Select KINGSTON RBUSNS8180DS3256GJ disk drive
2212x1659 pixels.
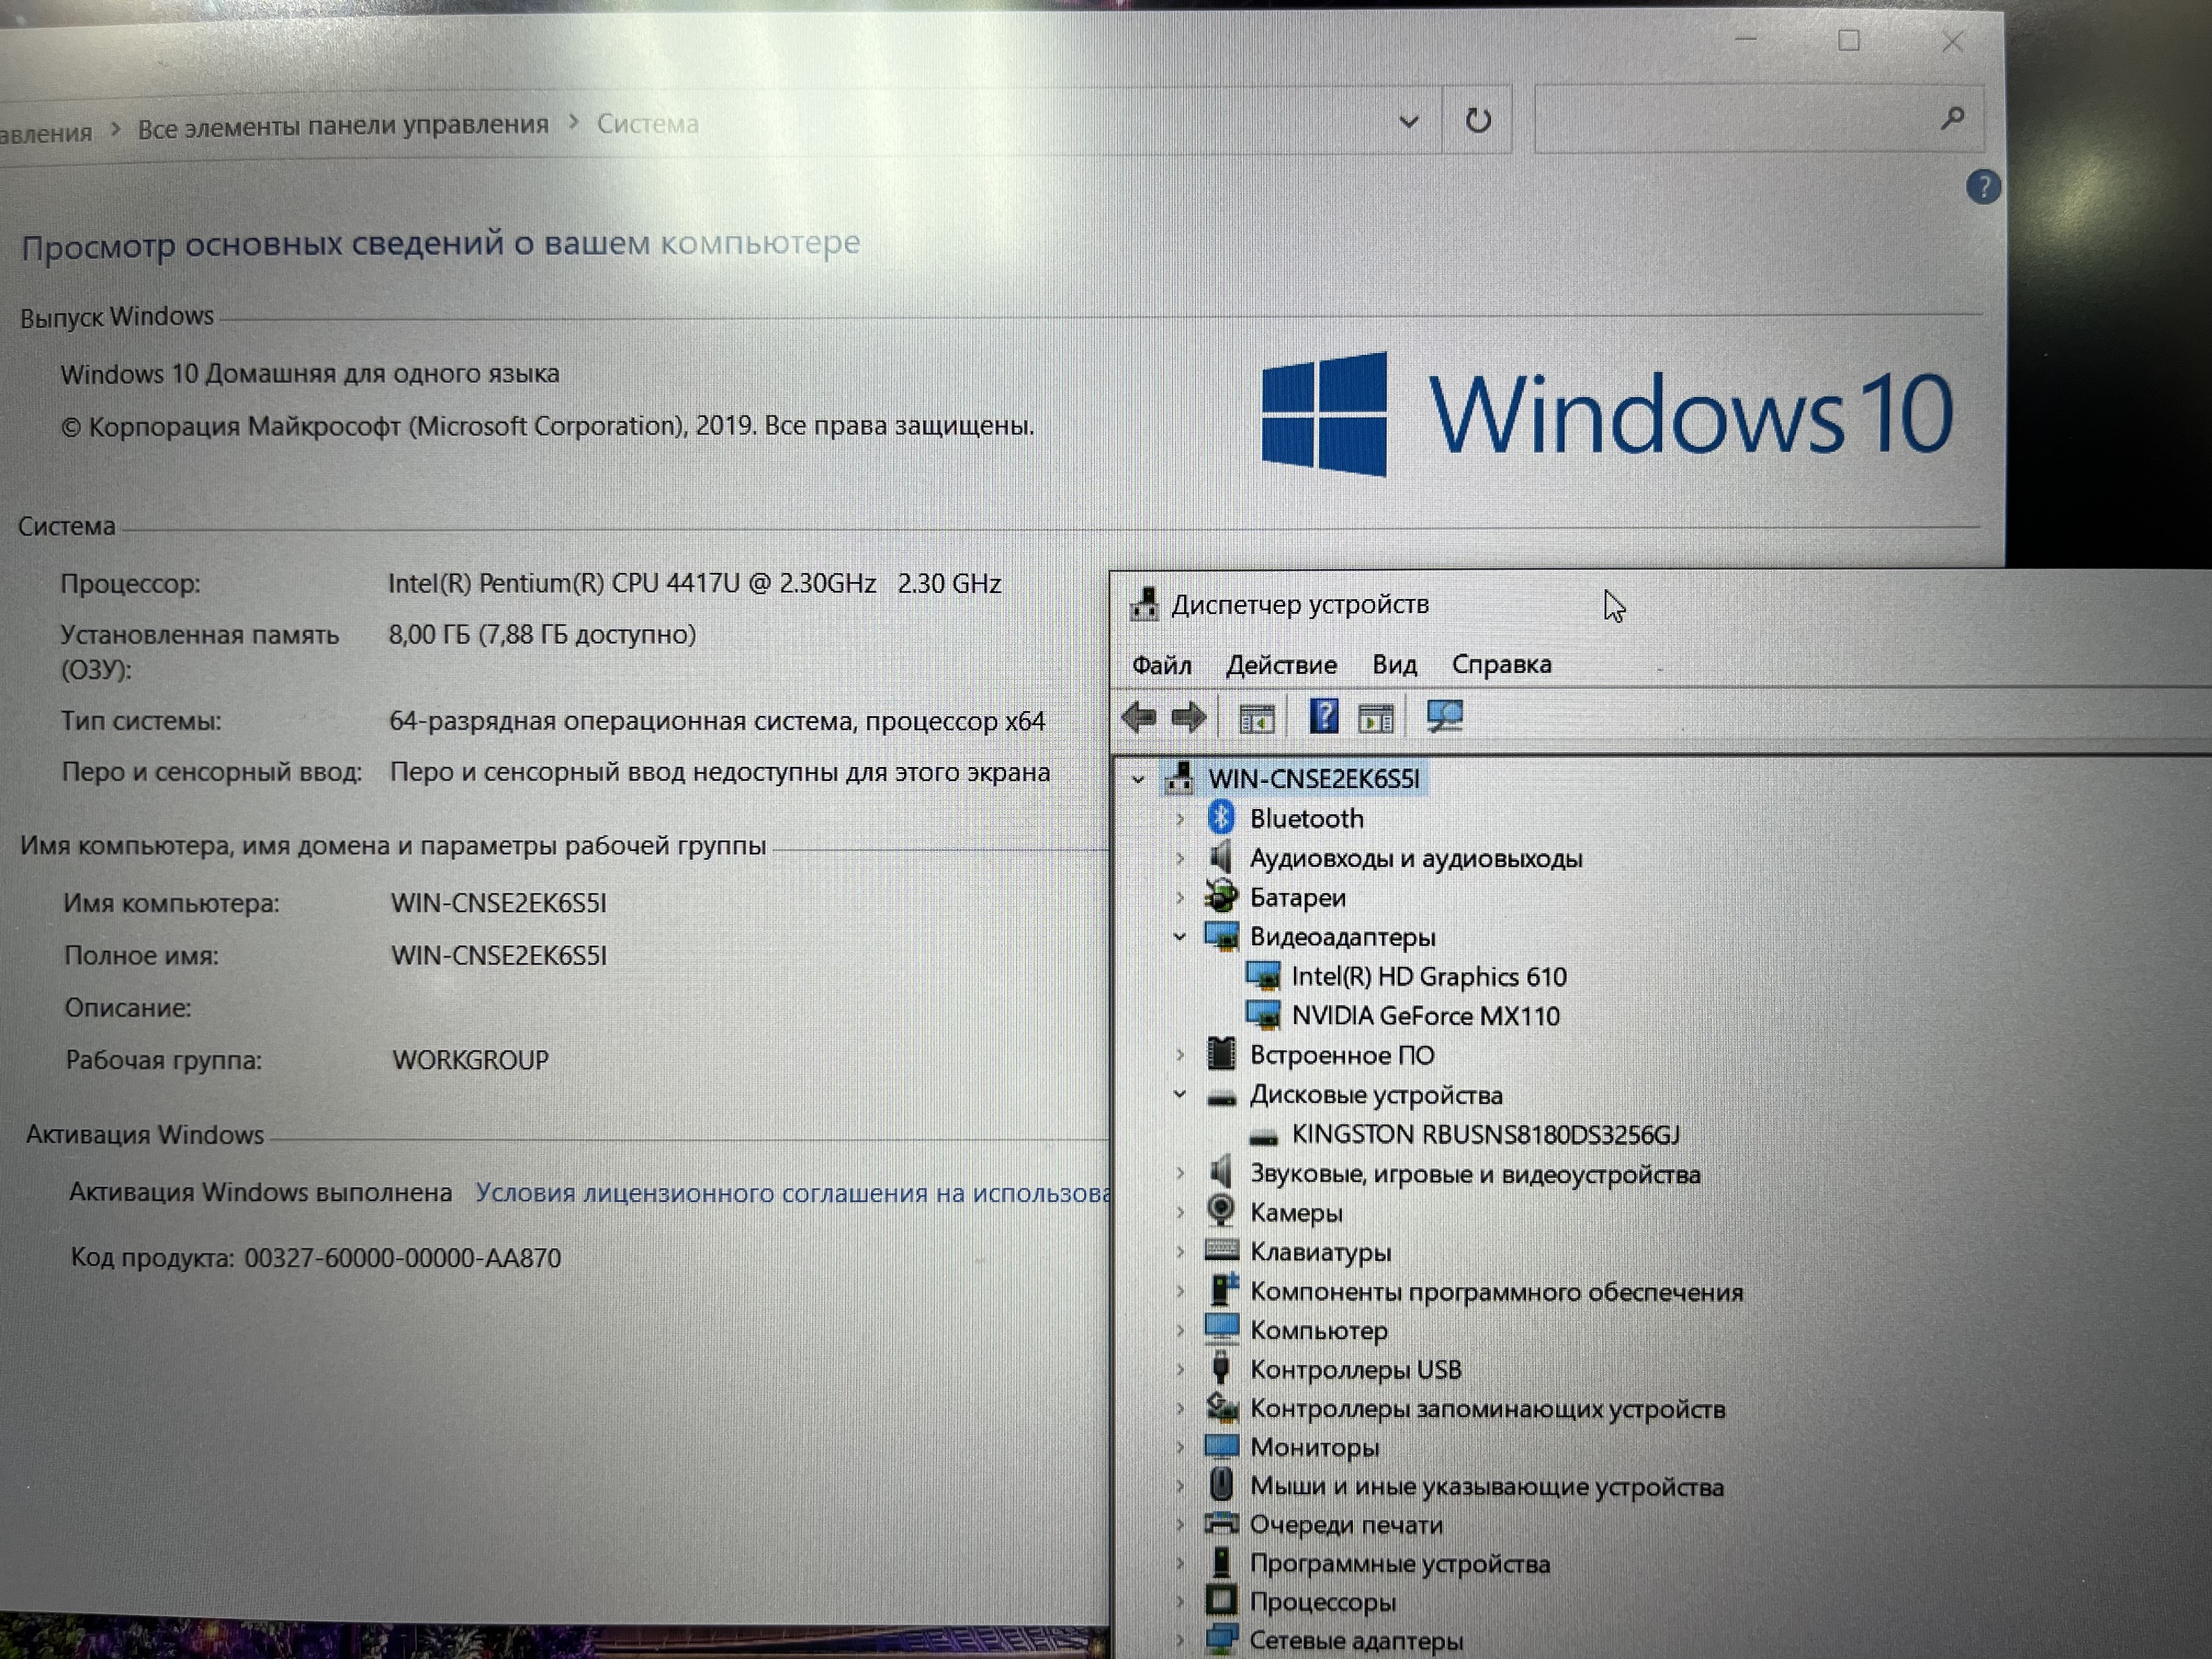1484,1134
